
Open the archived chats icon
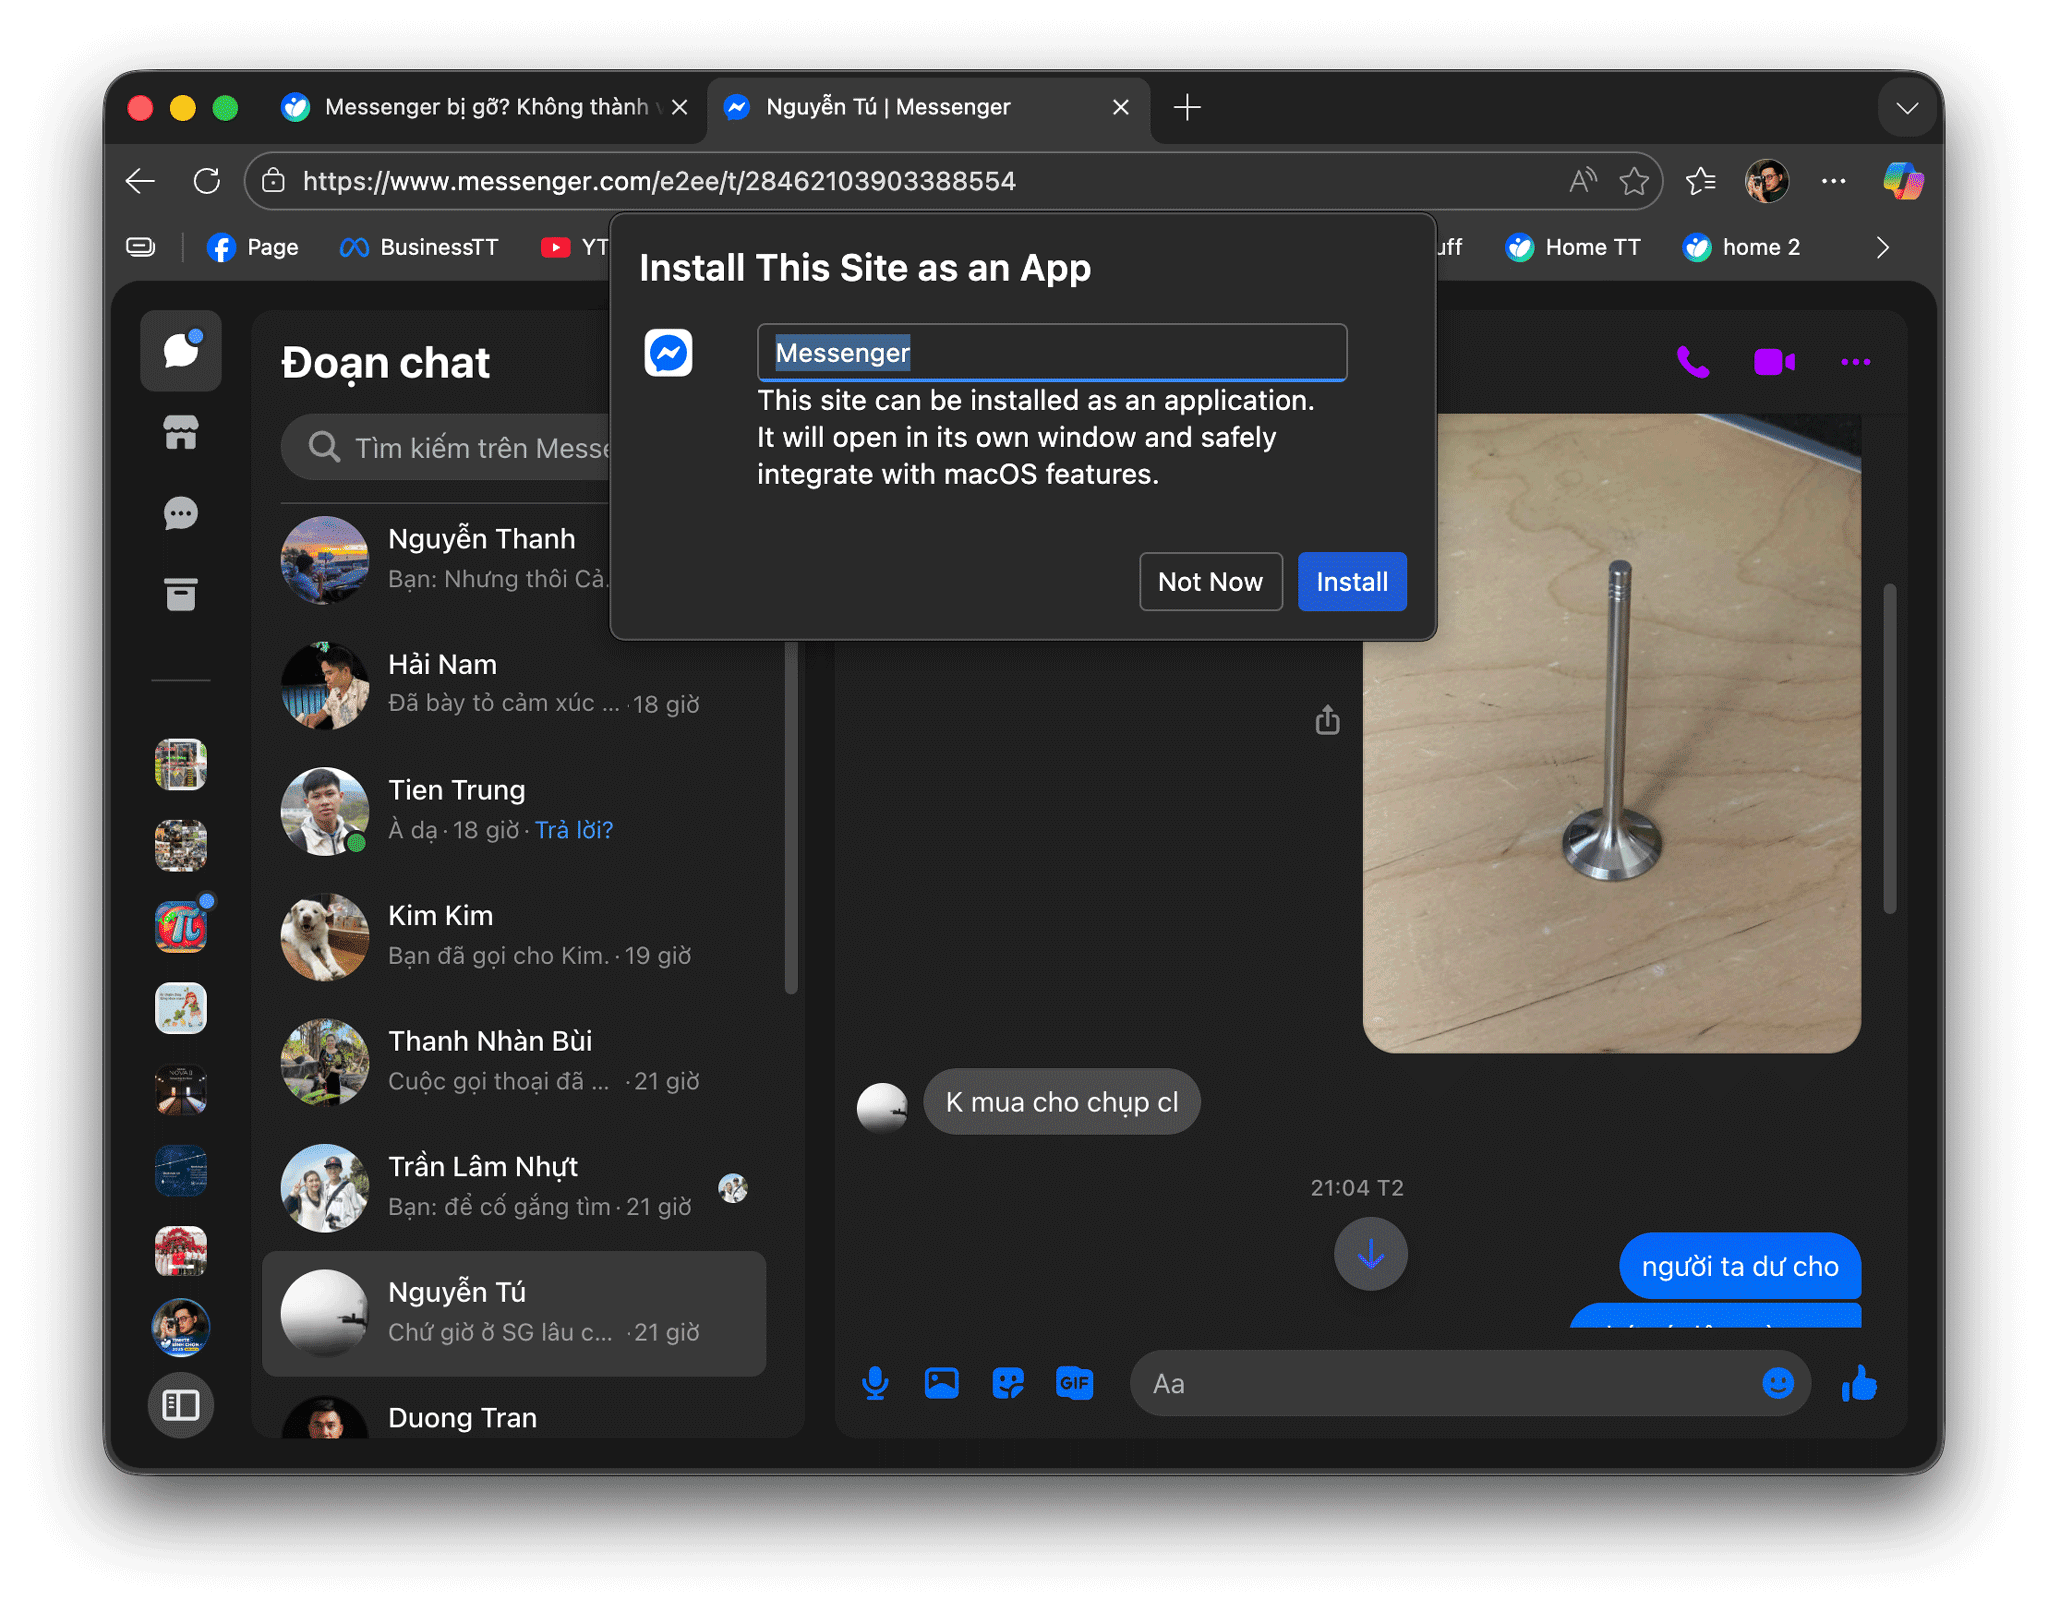pyautogui.click(x=181, y=594)
